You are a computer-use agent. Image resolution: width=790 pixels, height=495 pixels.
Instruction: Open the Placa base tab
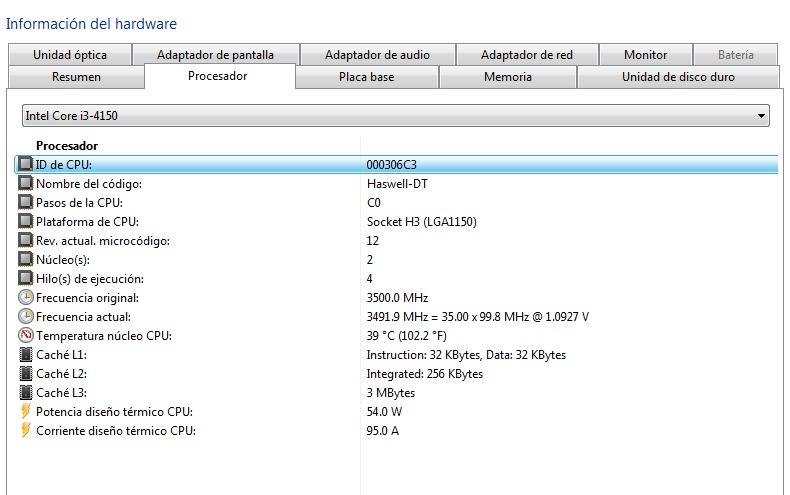[367, 77]
